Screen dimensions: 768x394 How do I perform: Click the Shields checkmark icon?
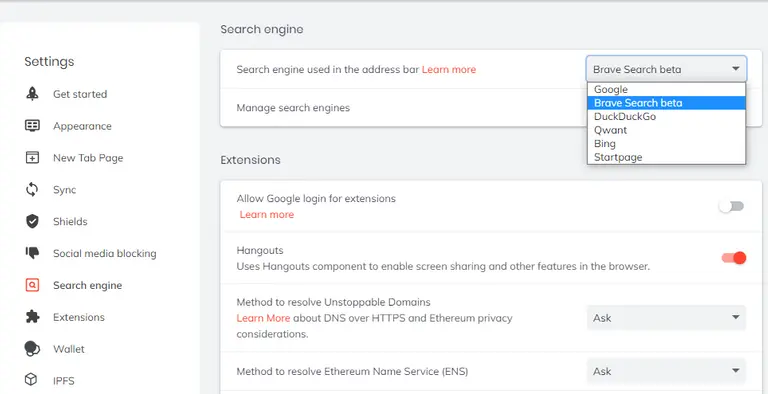pos(32,222)
